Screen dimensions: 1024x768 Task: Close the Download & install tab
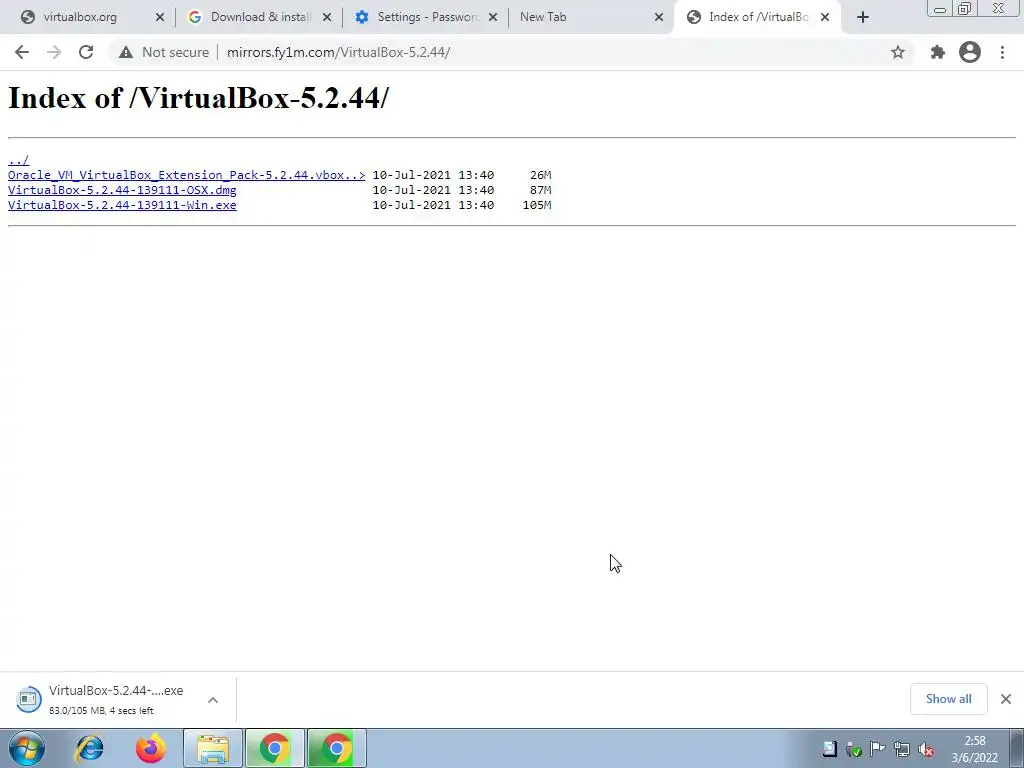coord(327,18)
